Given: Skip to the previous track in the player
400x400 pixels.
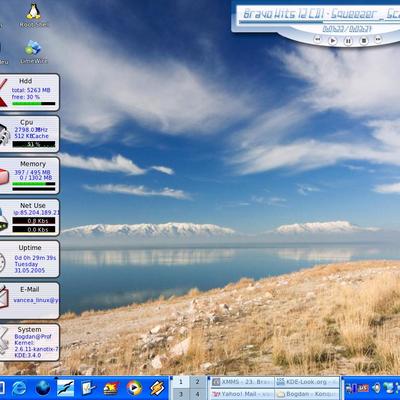Looking at the screenshot, I should click(x=318, y=40).
